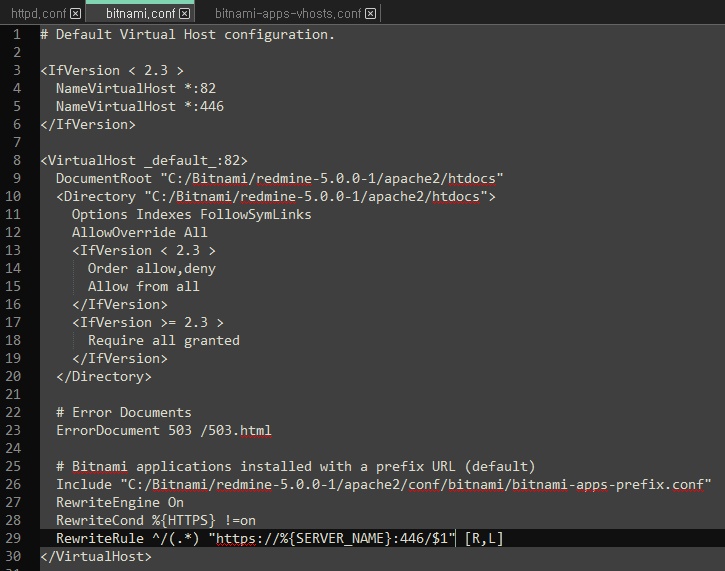Screen dimensions: 725x571
Task: Click 'RewriteCond %{HTTPS} !=on' line
Action: [x=156, y=521]
